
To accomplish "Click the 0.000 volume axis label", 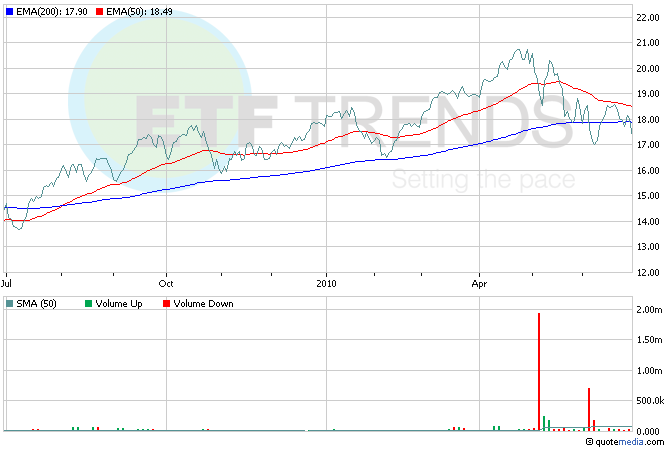I will 648,431.
